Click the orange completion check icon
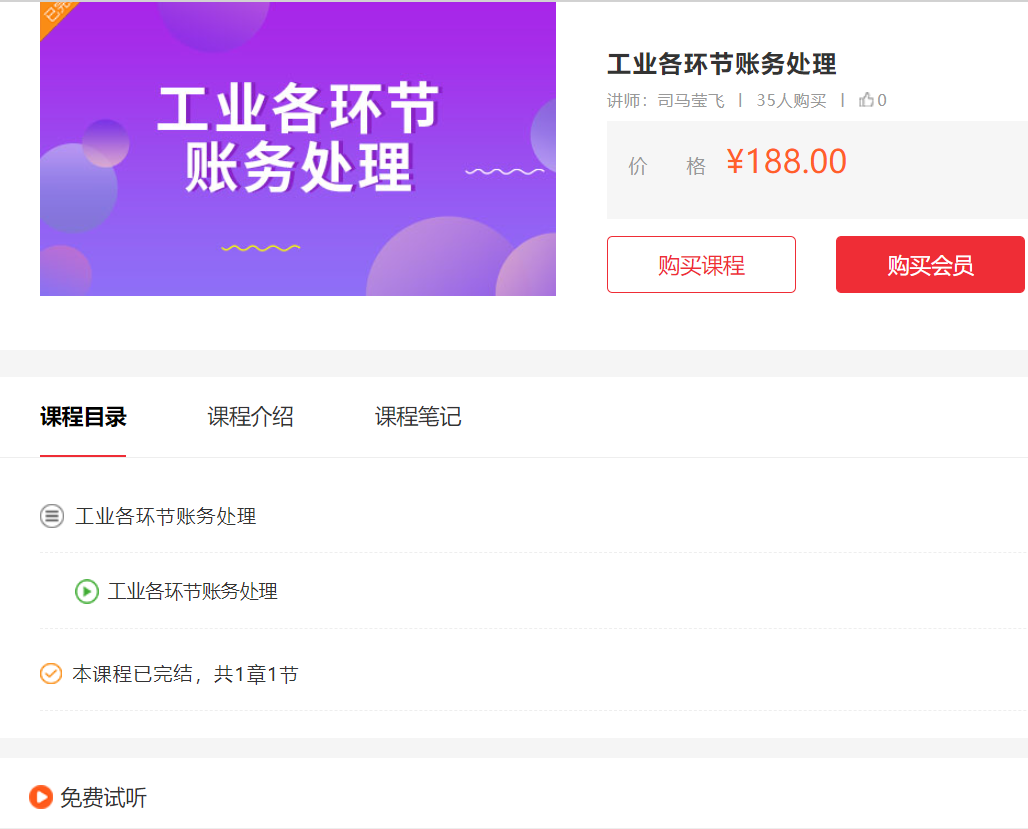Viewport: 1028px width, 829px height. tap(49, 674)
